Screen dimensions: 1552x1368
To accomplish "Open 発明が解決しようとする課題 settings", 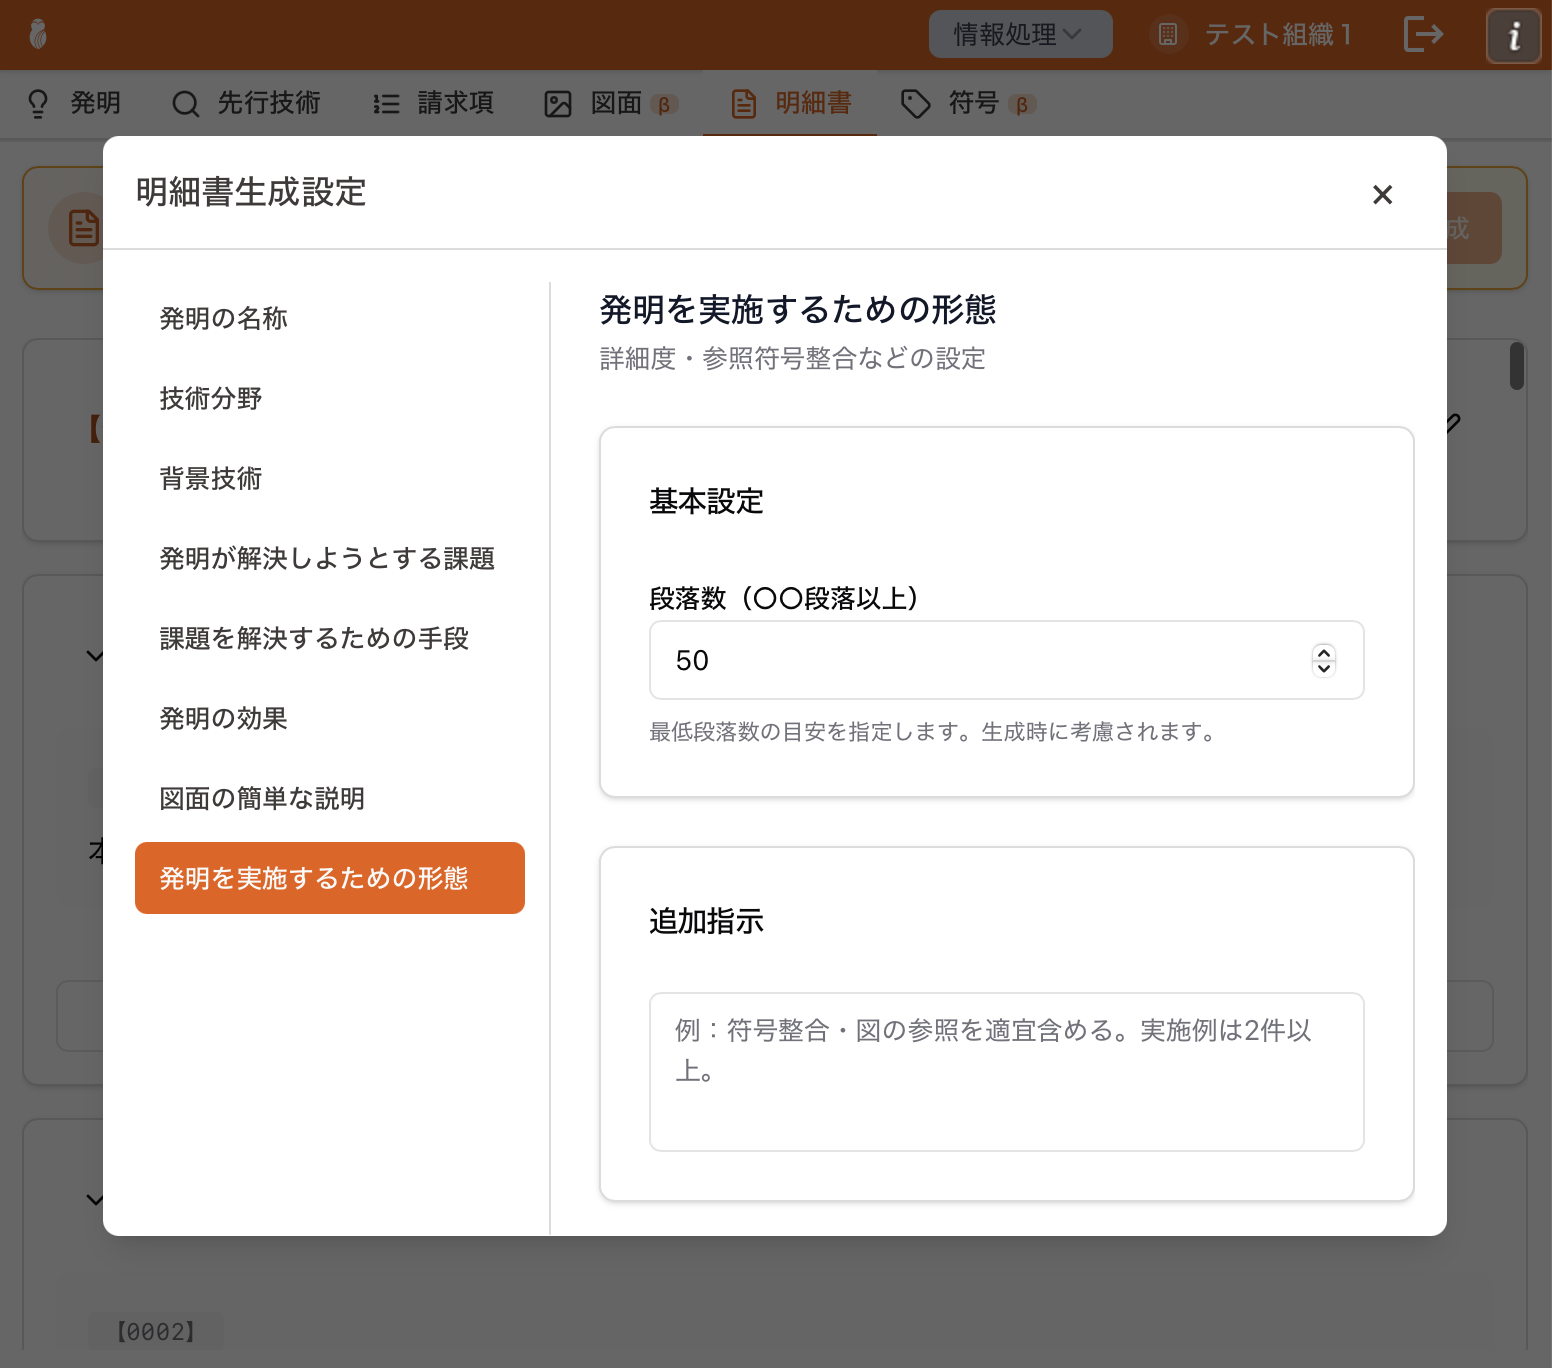I will click(x=327, y=558).
